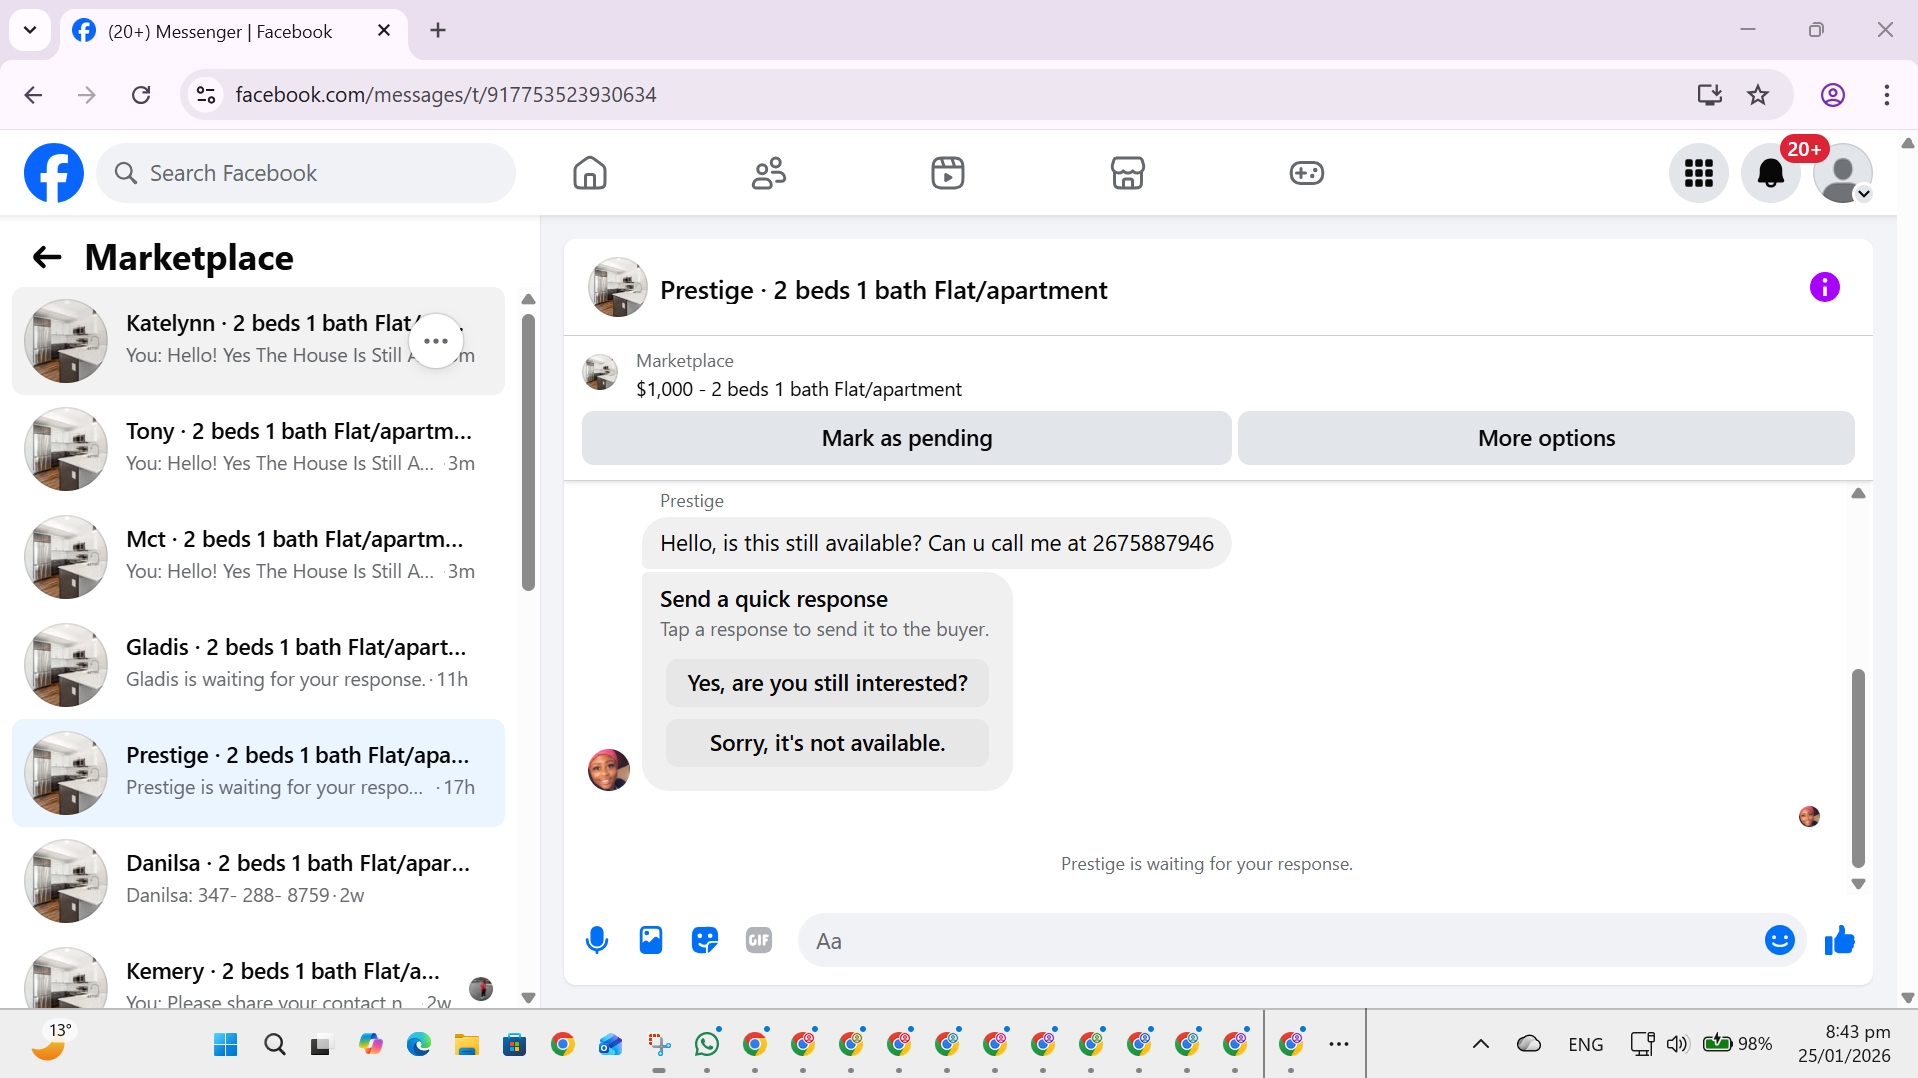The image size is (1918, 1078).
Task: Click the conversation list scrollbar thumb
Action: [528, 453]
